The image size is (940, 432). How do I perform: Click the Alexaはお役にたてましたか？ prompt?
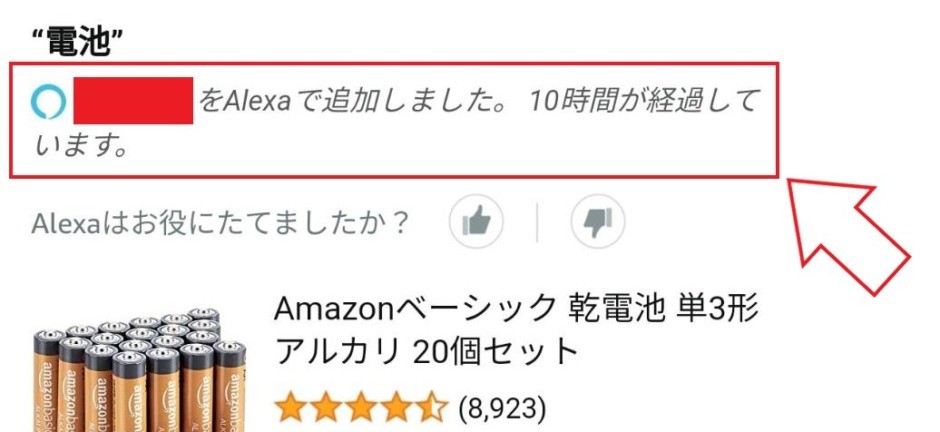[x=220, y=223]
